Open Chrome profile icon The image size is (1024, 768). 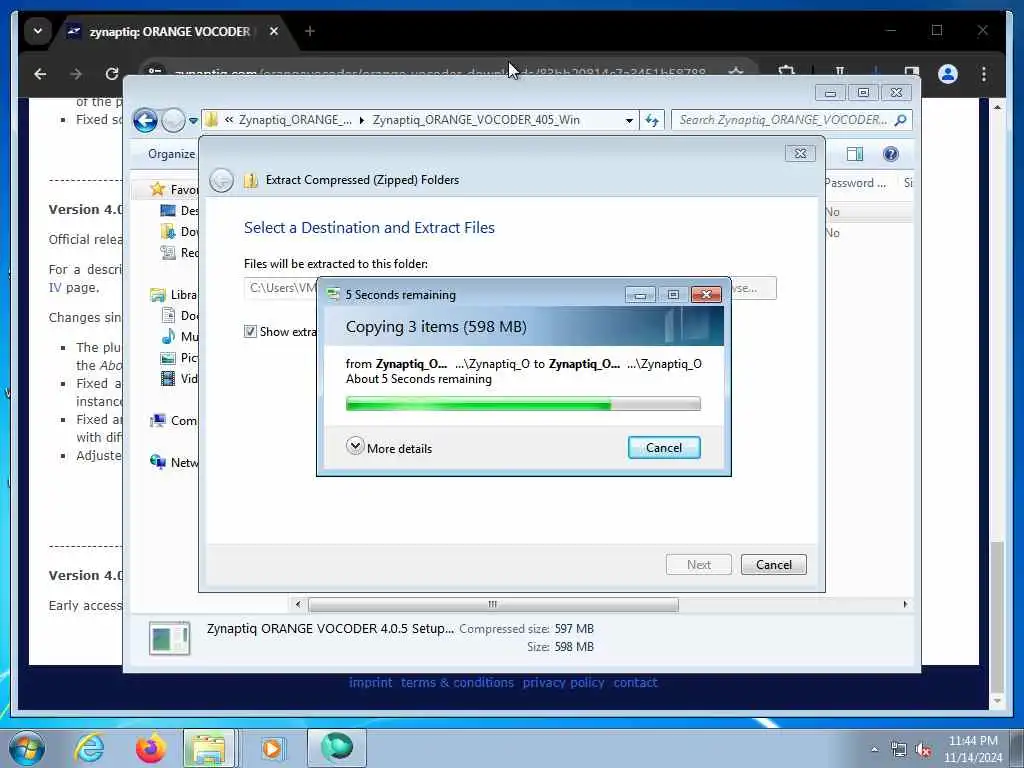[x=948, y=74]
